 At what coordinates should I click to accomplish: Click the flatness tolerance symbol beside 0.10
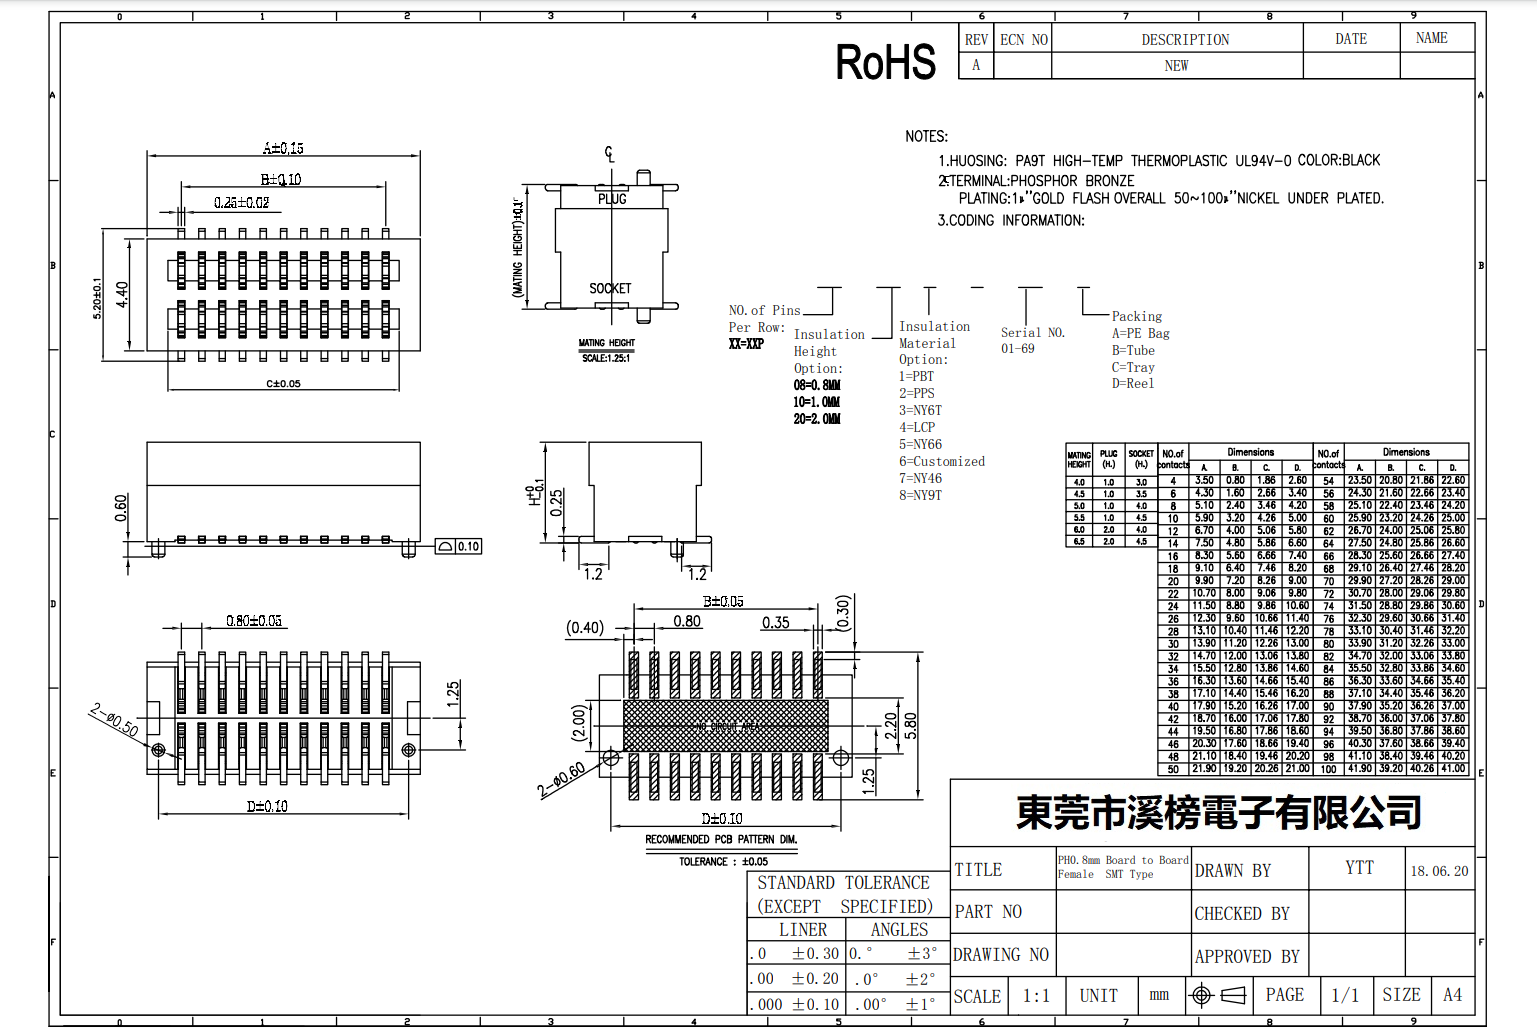[x=446, y=546]
